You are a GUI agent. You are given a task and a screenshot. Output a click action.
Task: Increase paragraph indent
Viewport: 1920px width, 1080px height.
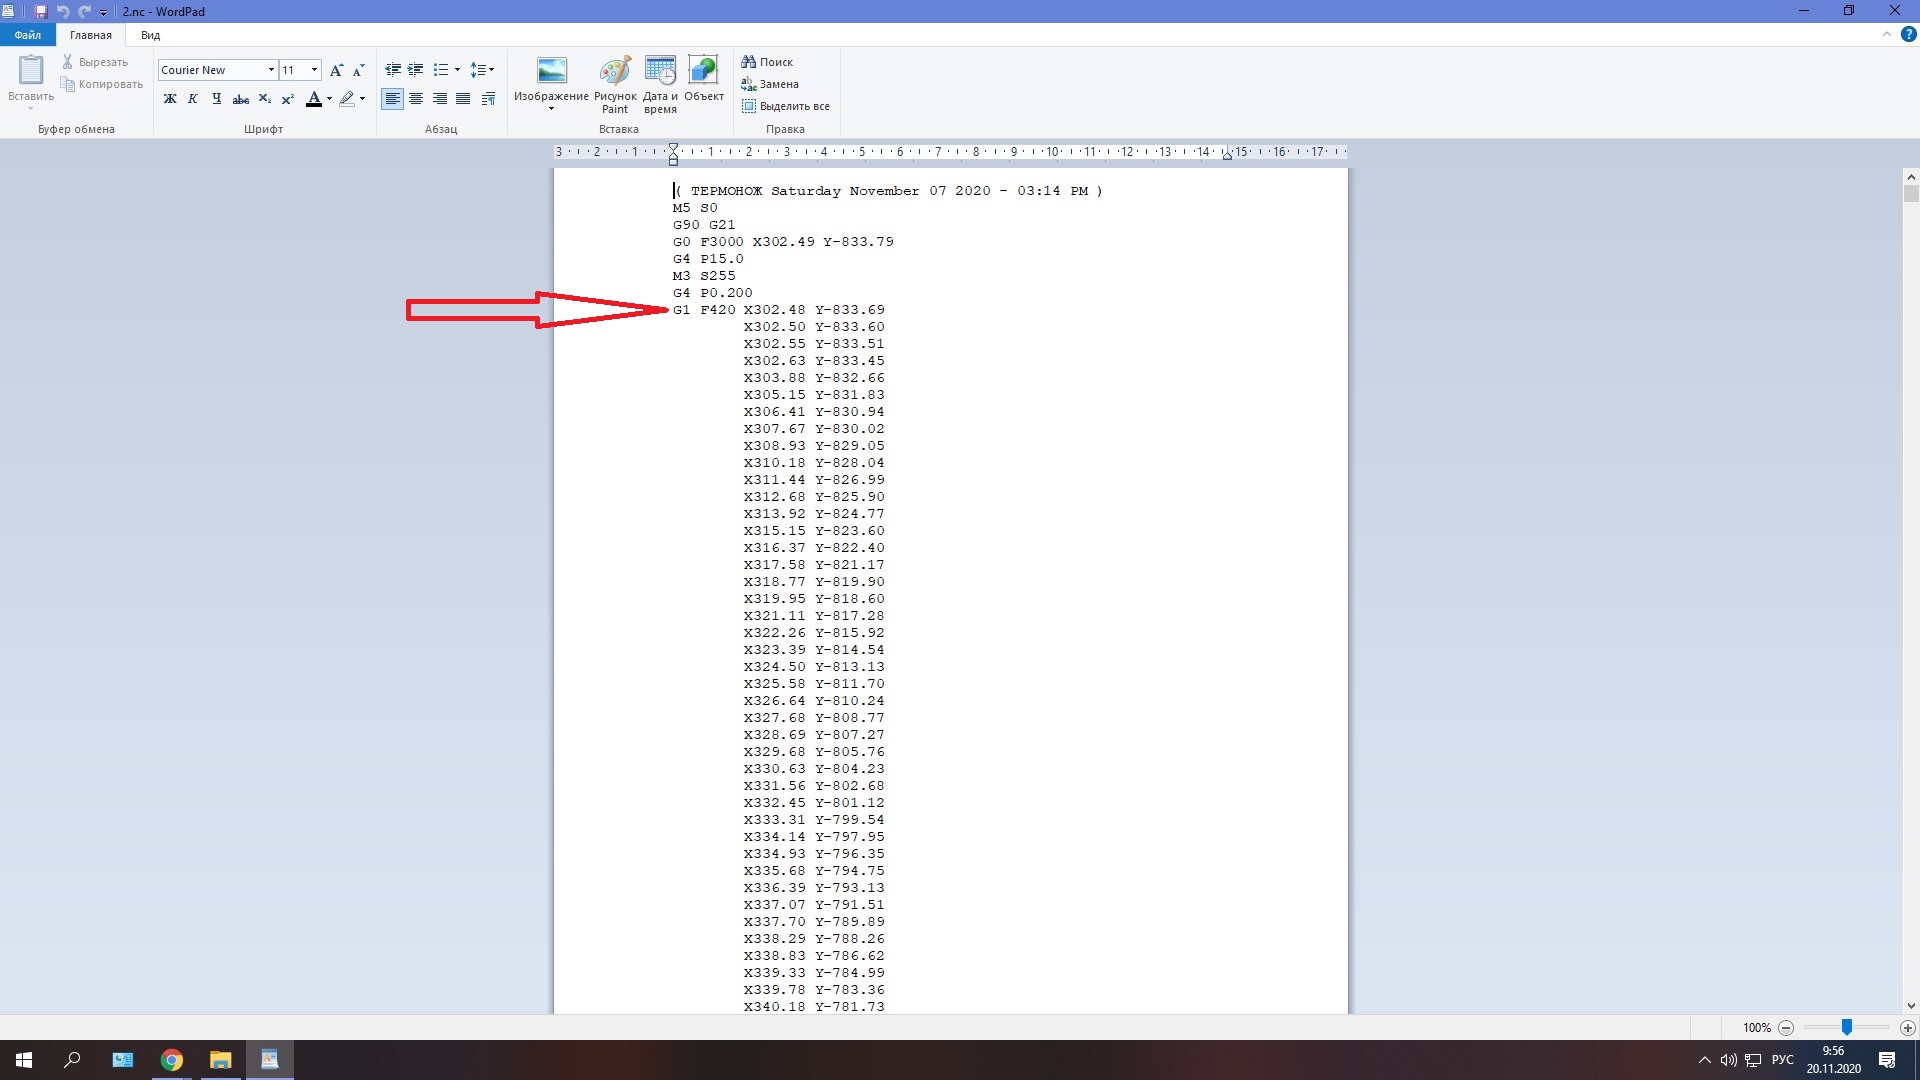(416, 70)
